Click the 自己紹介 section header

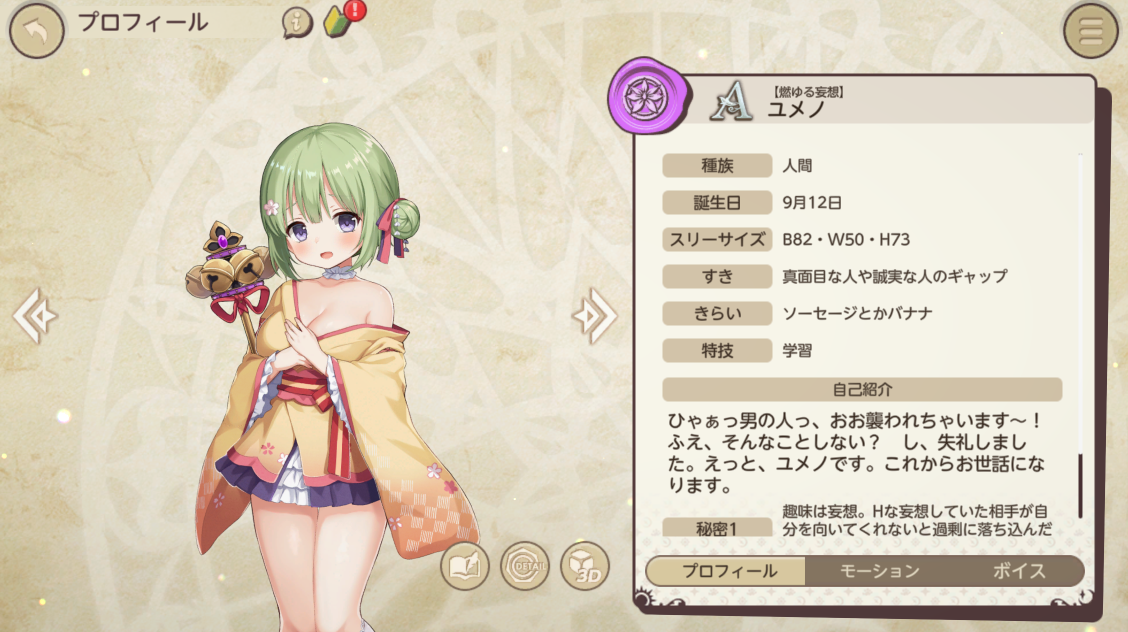click(x=862, y=389)
